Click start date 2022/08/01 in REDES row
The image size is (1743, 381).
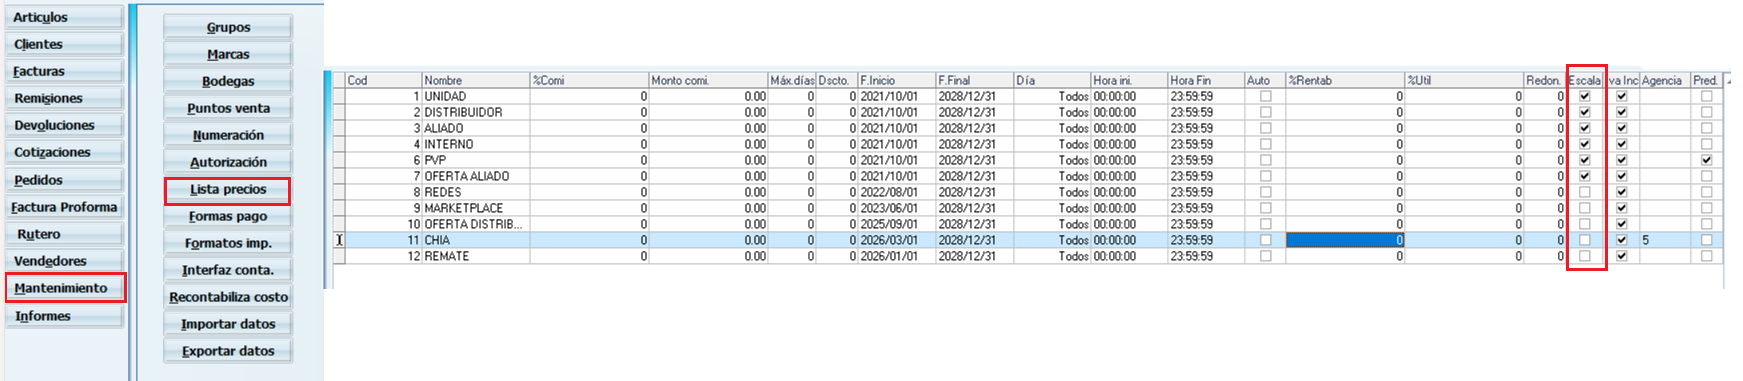pos(897,192)
